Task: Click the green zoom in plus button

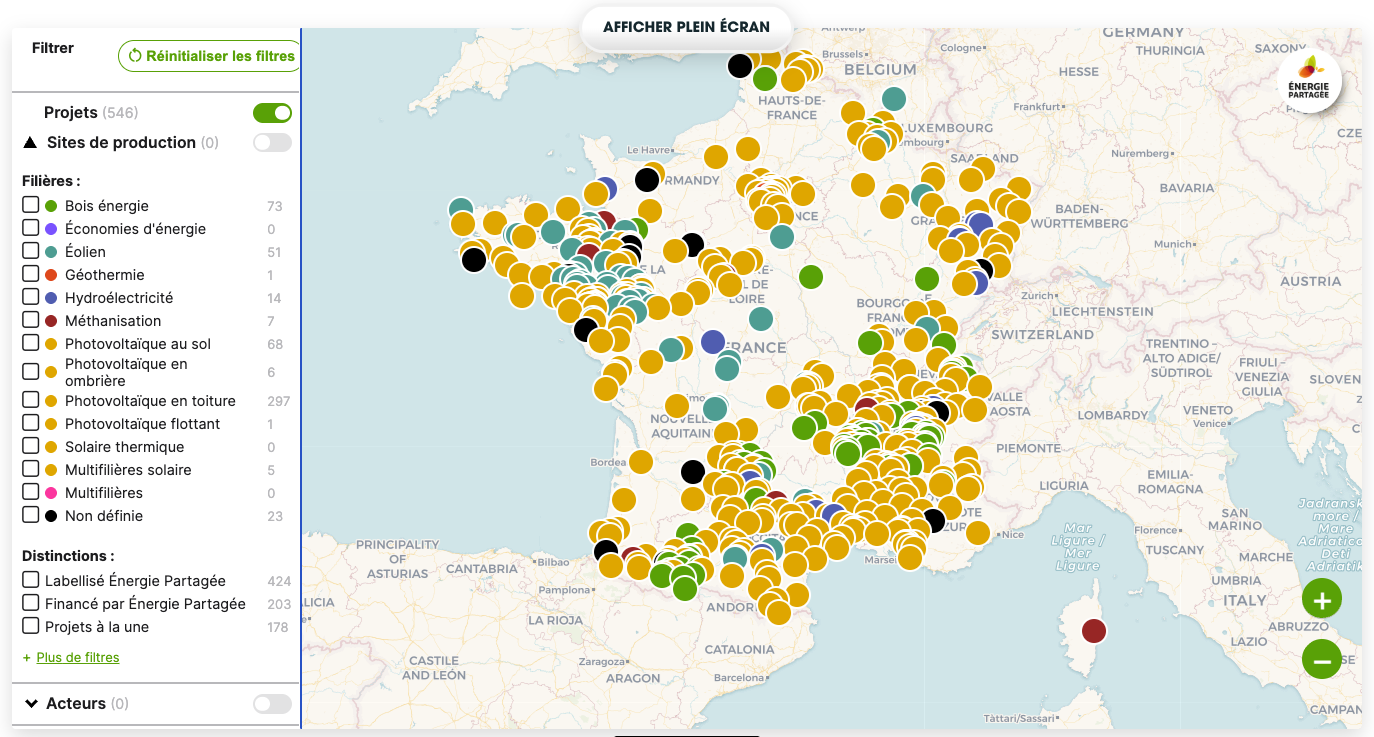Action: tap(1321, 600)
